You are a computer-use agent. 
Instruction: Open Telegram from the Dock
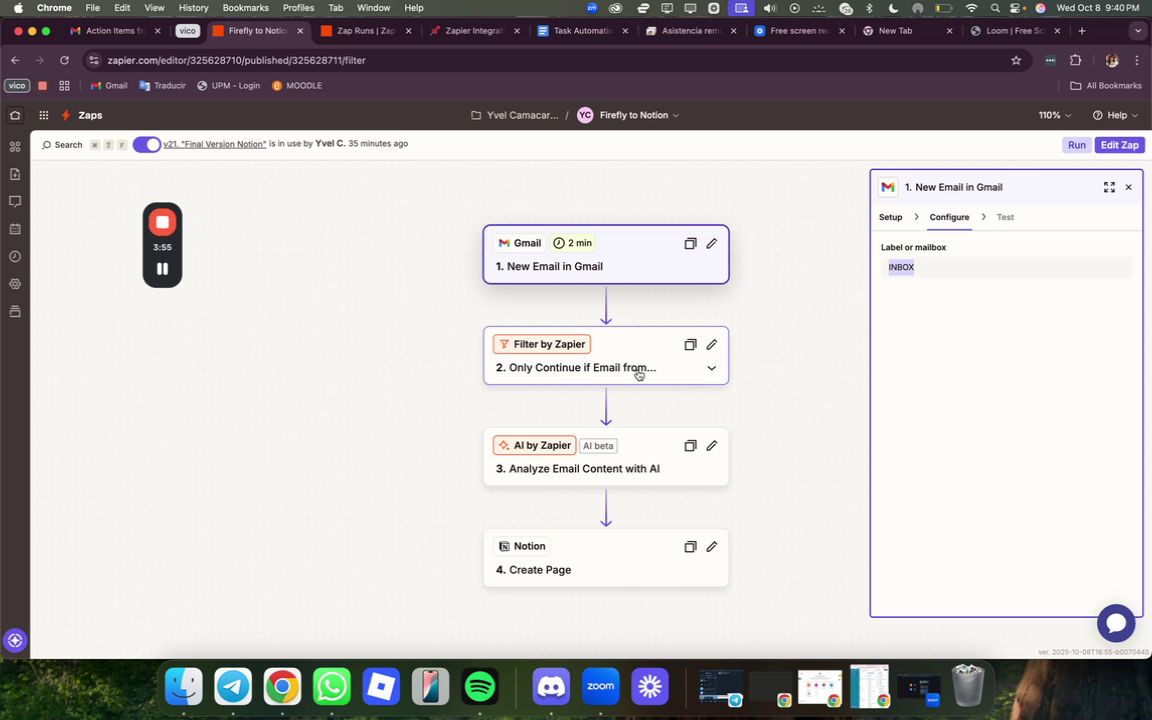coord(233,687)
